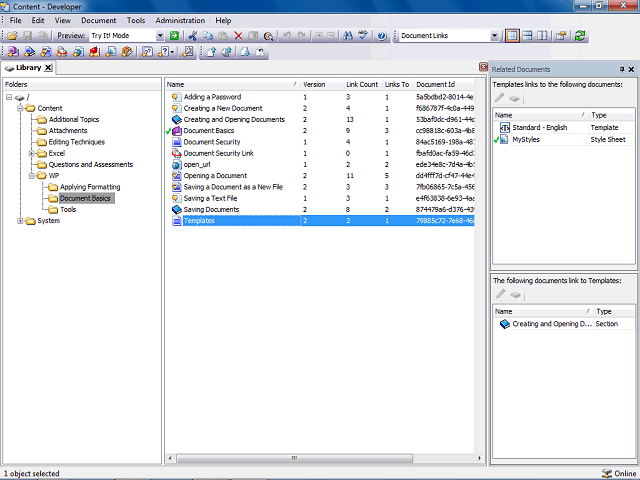Click the Check Out down-arrow document icon
Viewport: 640px width, 480px height.
[x=245, y=52]
